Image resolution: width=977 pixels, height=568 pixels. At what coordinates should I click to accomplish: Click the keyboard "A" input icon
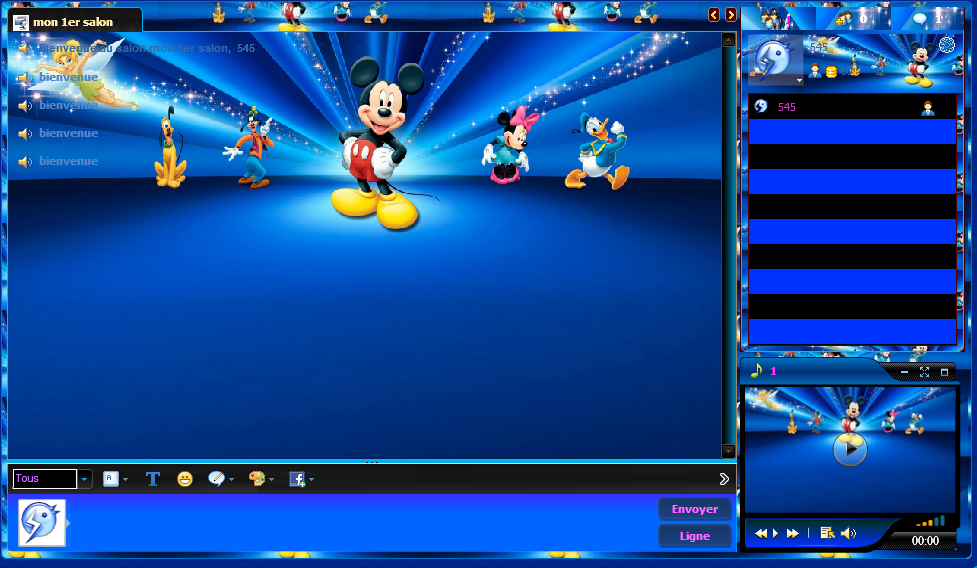110,479
